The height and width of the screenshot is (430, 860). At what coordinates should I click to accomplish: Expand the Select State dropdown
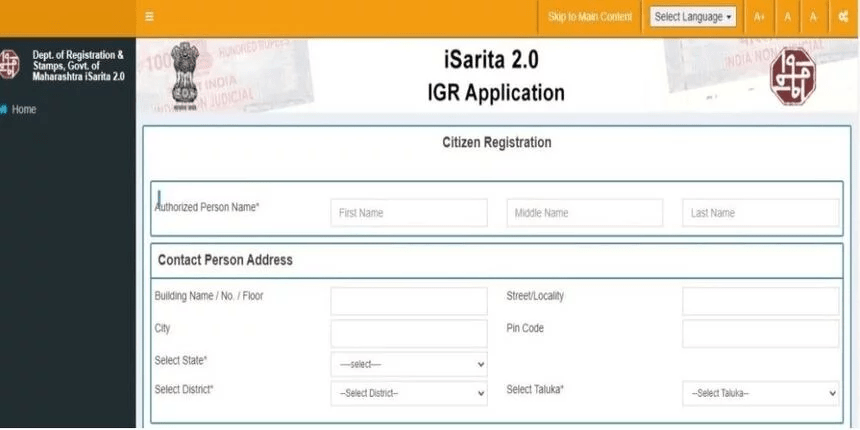[x=409, y=364]
